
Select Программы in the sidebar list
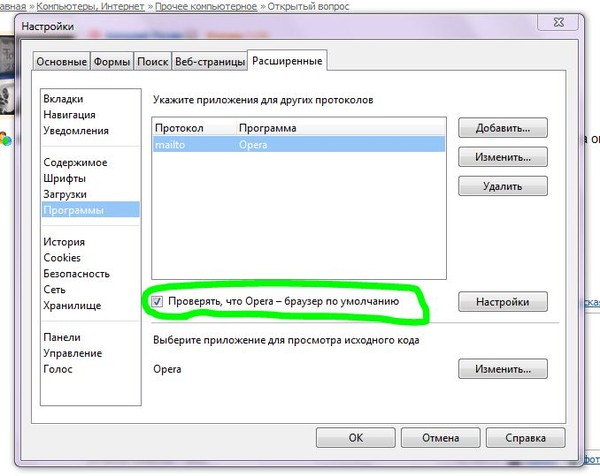click(x=91, y=210)
